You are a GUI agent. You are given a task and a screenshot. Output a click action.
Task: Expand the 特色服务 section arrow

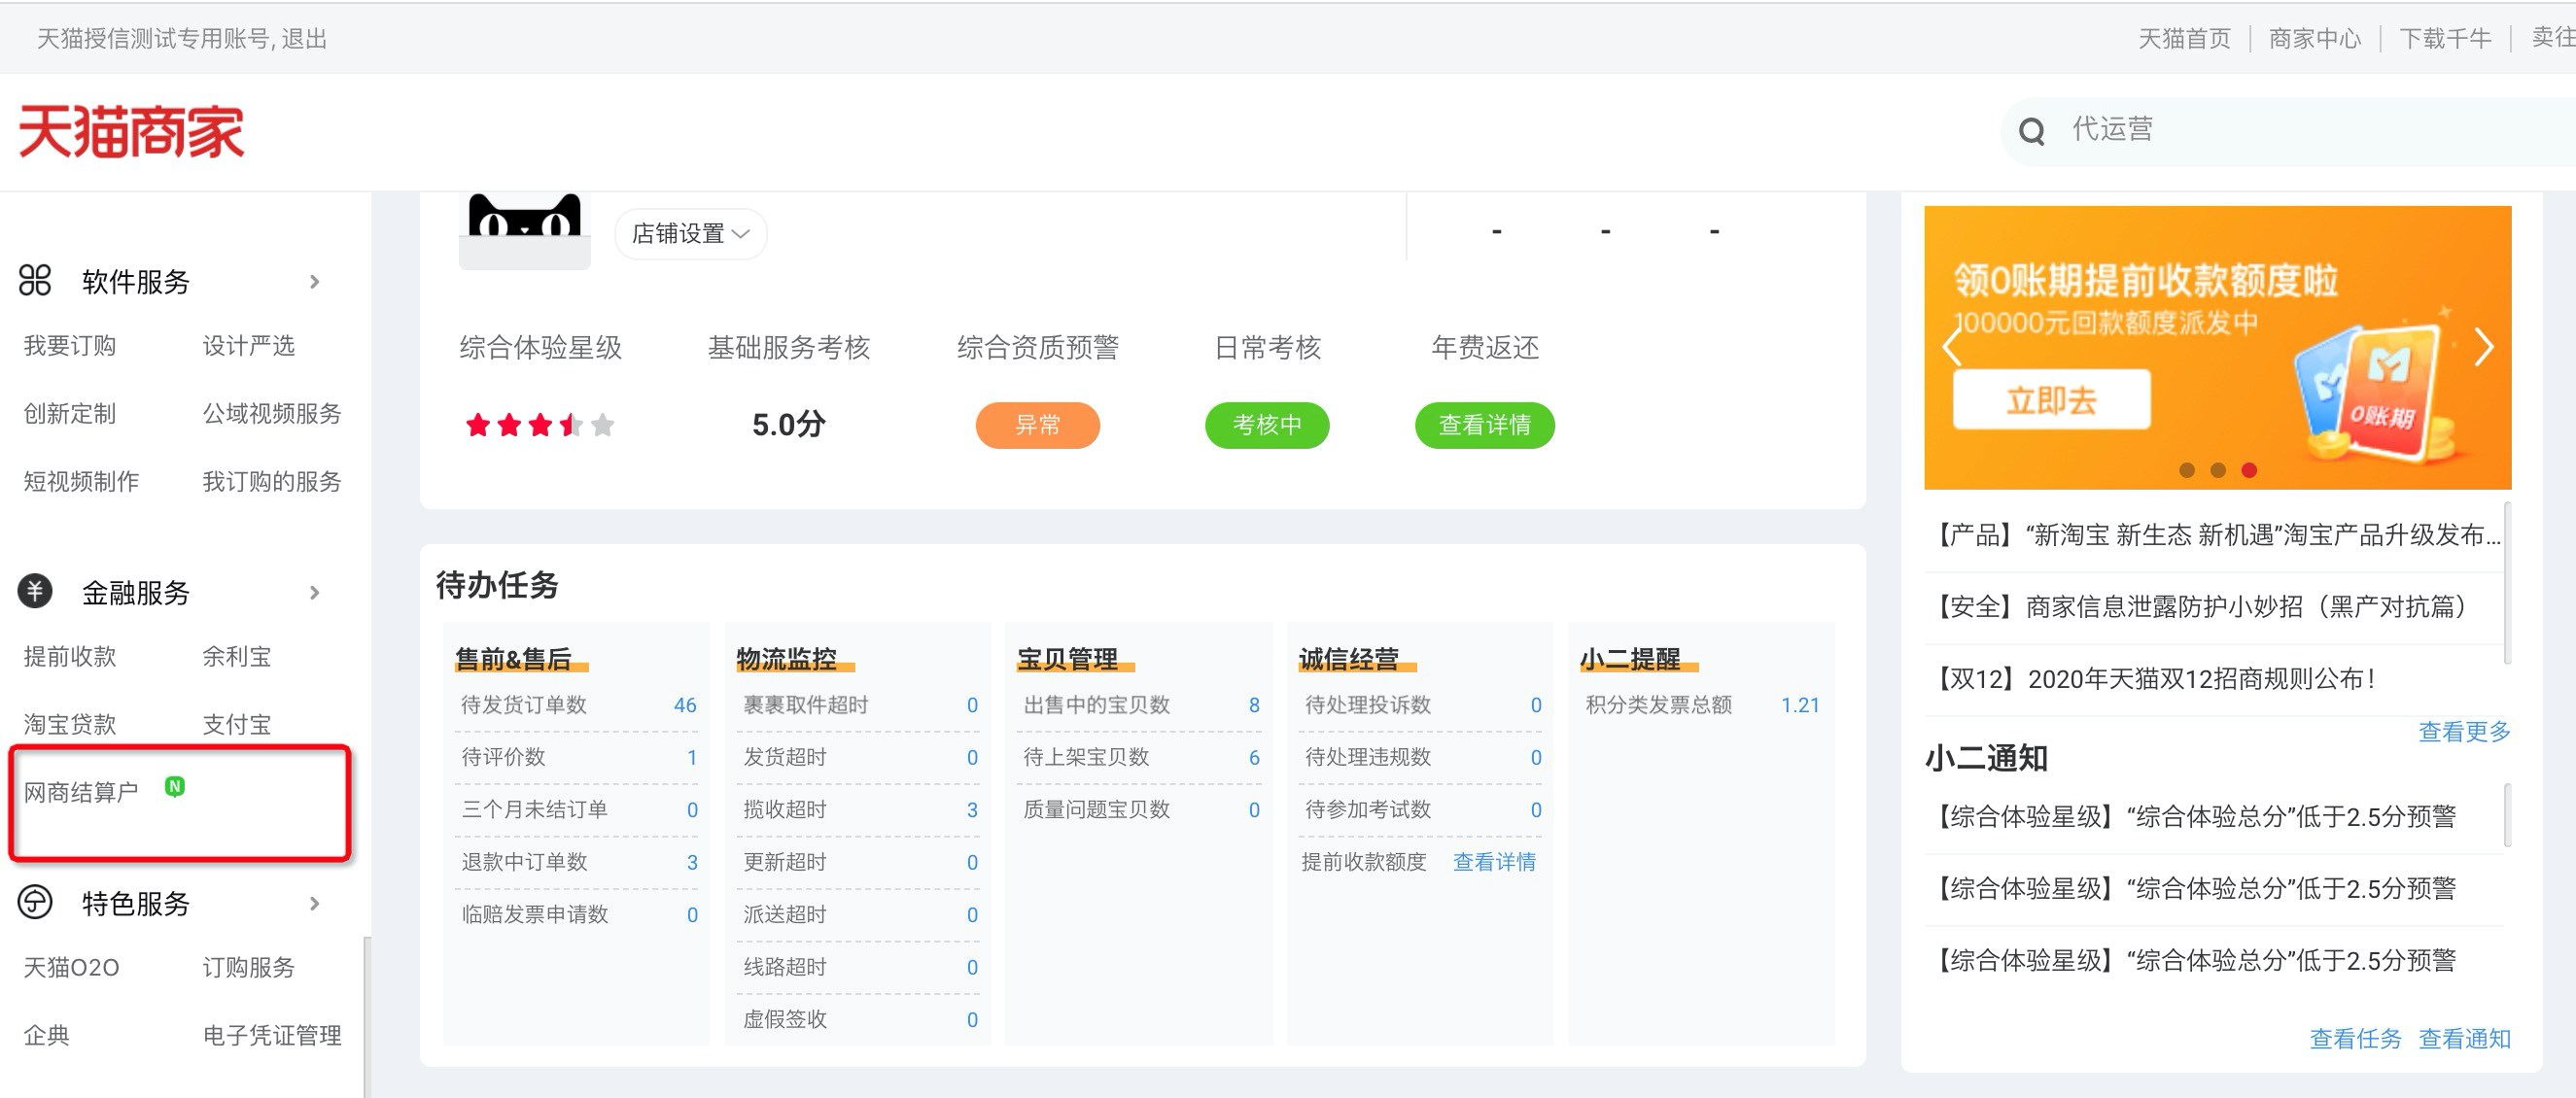[315, 904]
